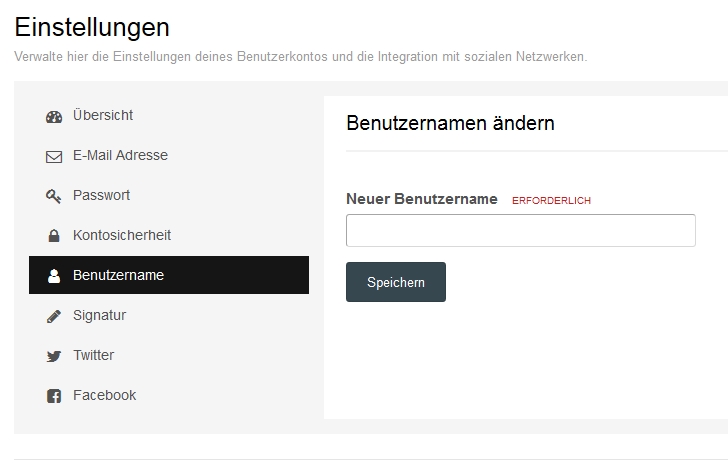Open the Passwort section

pos(101,195)
